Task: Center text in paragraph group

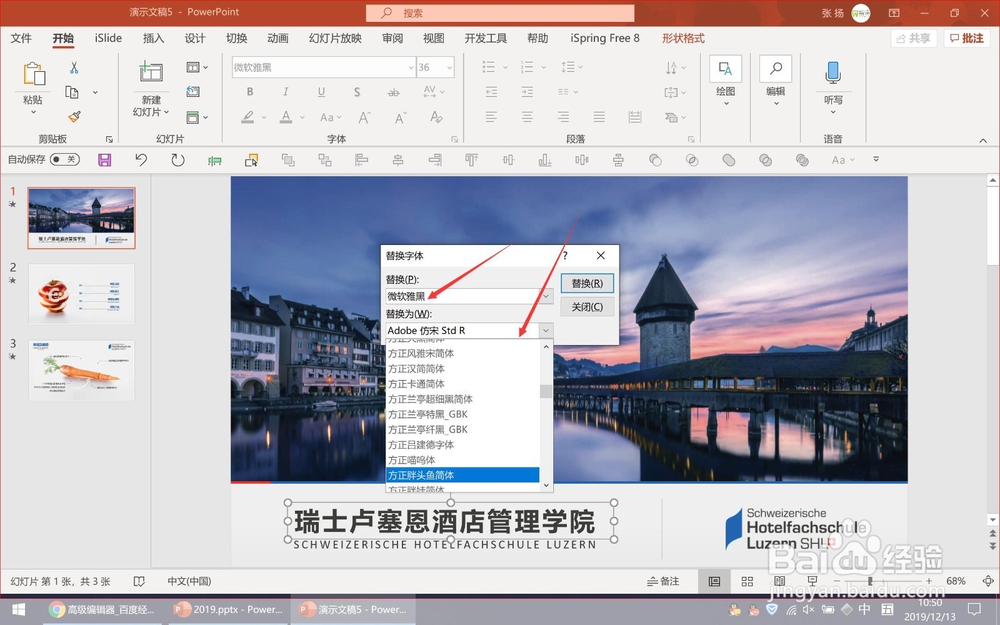Action: point(527,117)
